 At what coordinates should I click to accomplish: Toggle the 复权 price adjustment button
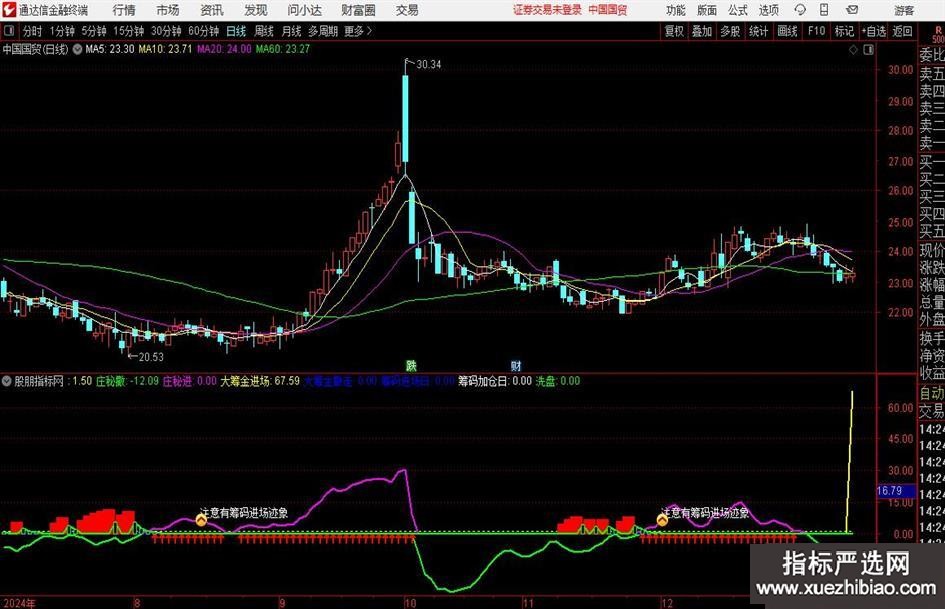click(675, 31)
